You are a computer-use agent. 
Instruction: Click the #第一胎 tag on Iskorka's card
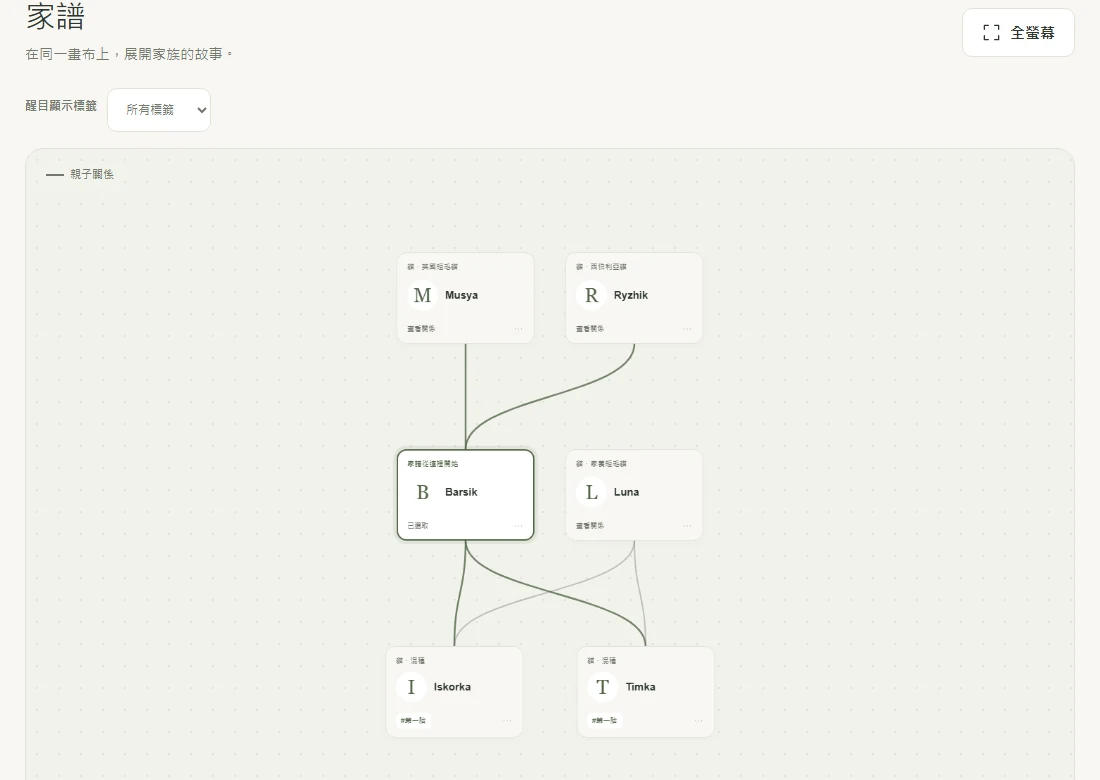click(x=413, y=720)
